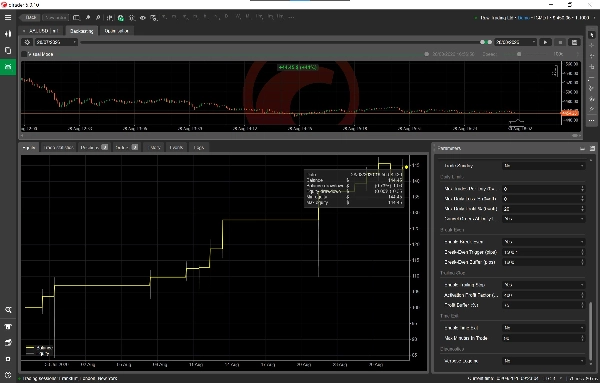The width and height of the screenshot is (600, 383).
Task: Open the Enable Trailing Stop dropdown
Action: click(x=543, y=285)
